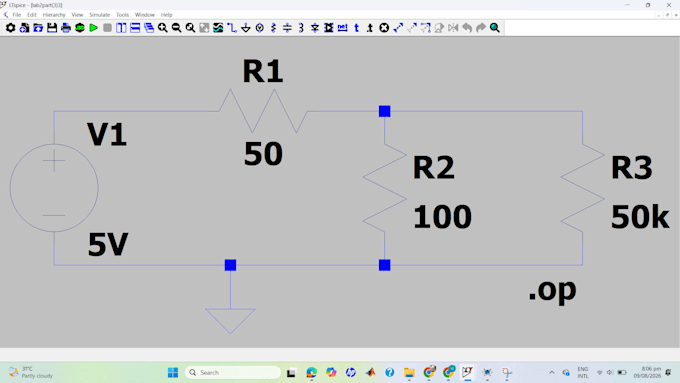Click the .op directive text
Image resolution: width=680 pixels, height=383 pixels.
552,290
